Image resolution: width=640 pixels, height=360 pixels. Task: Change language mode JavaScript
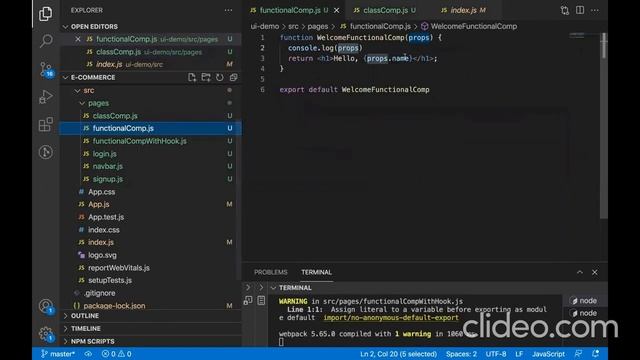tap(548, 354)
